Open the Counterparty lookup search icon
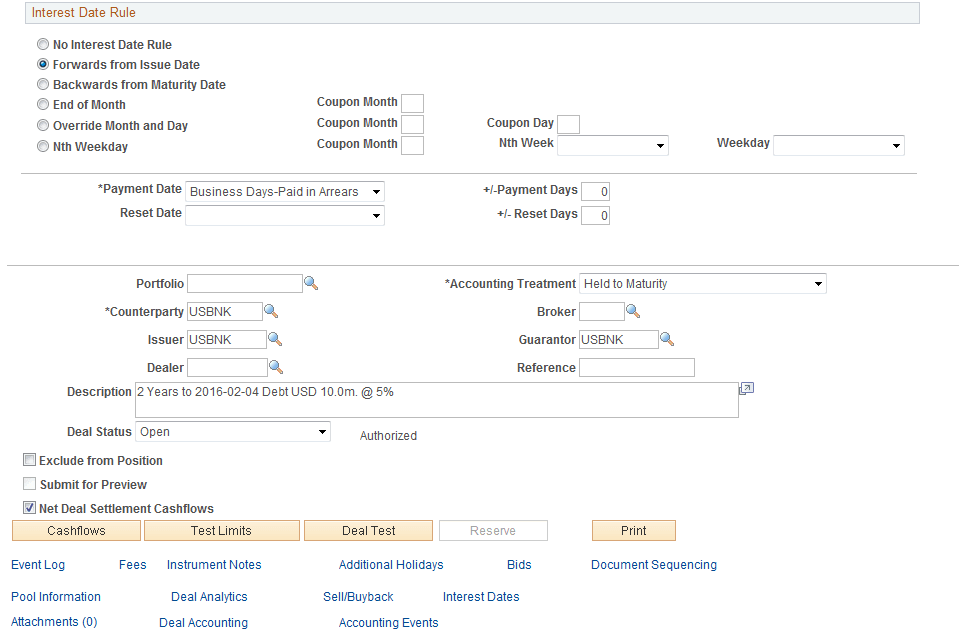Screen dimensions: 959x636 272,311
